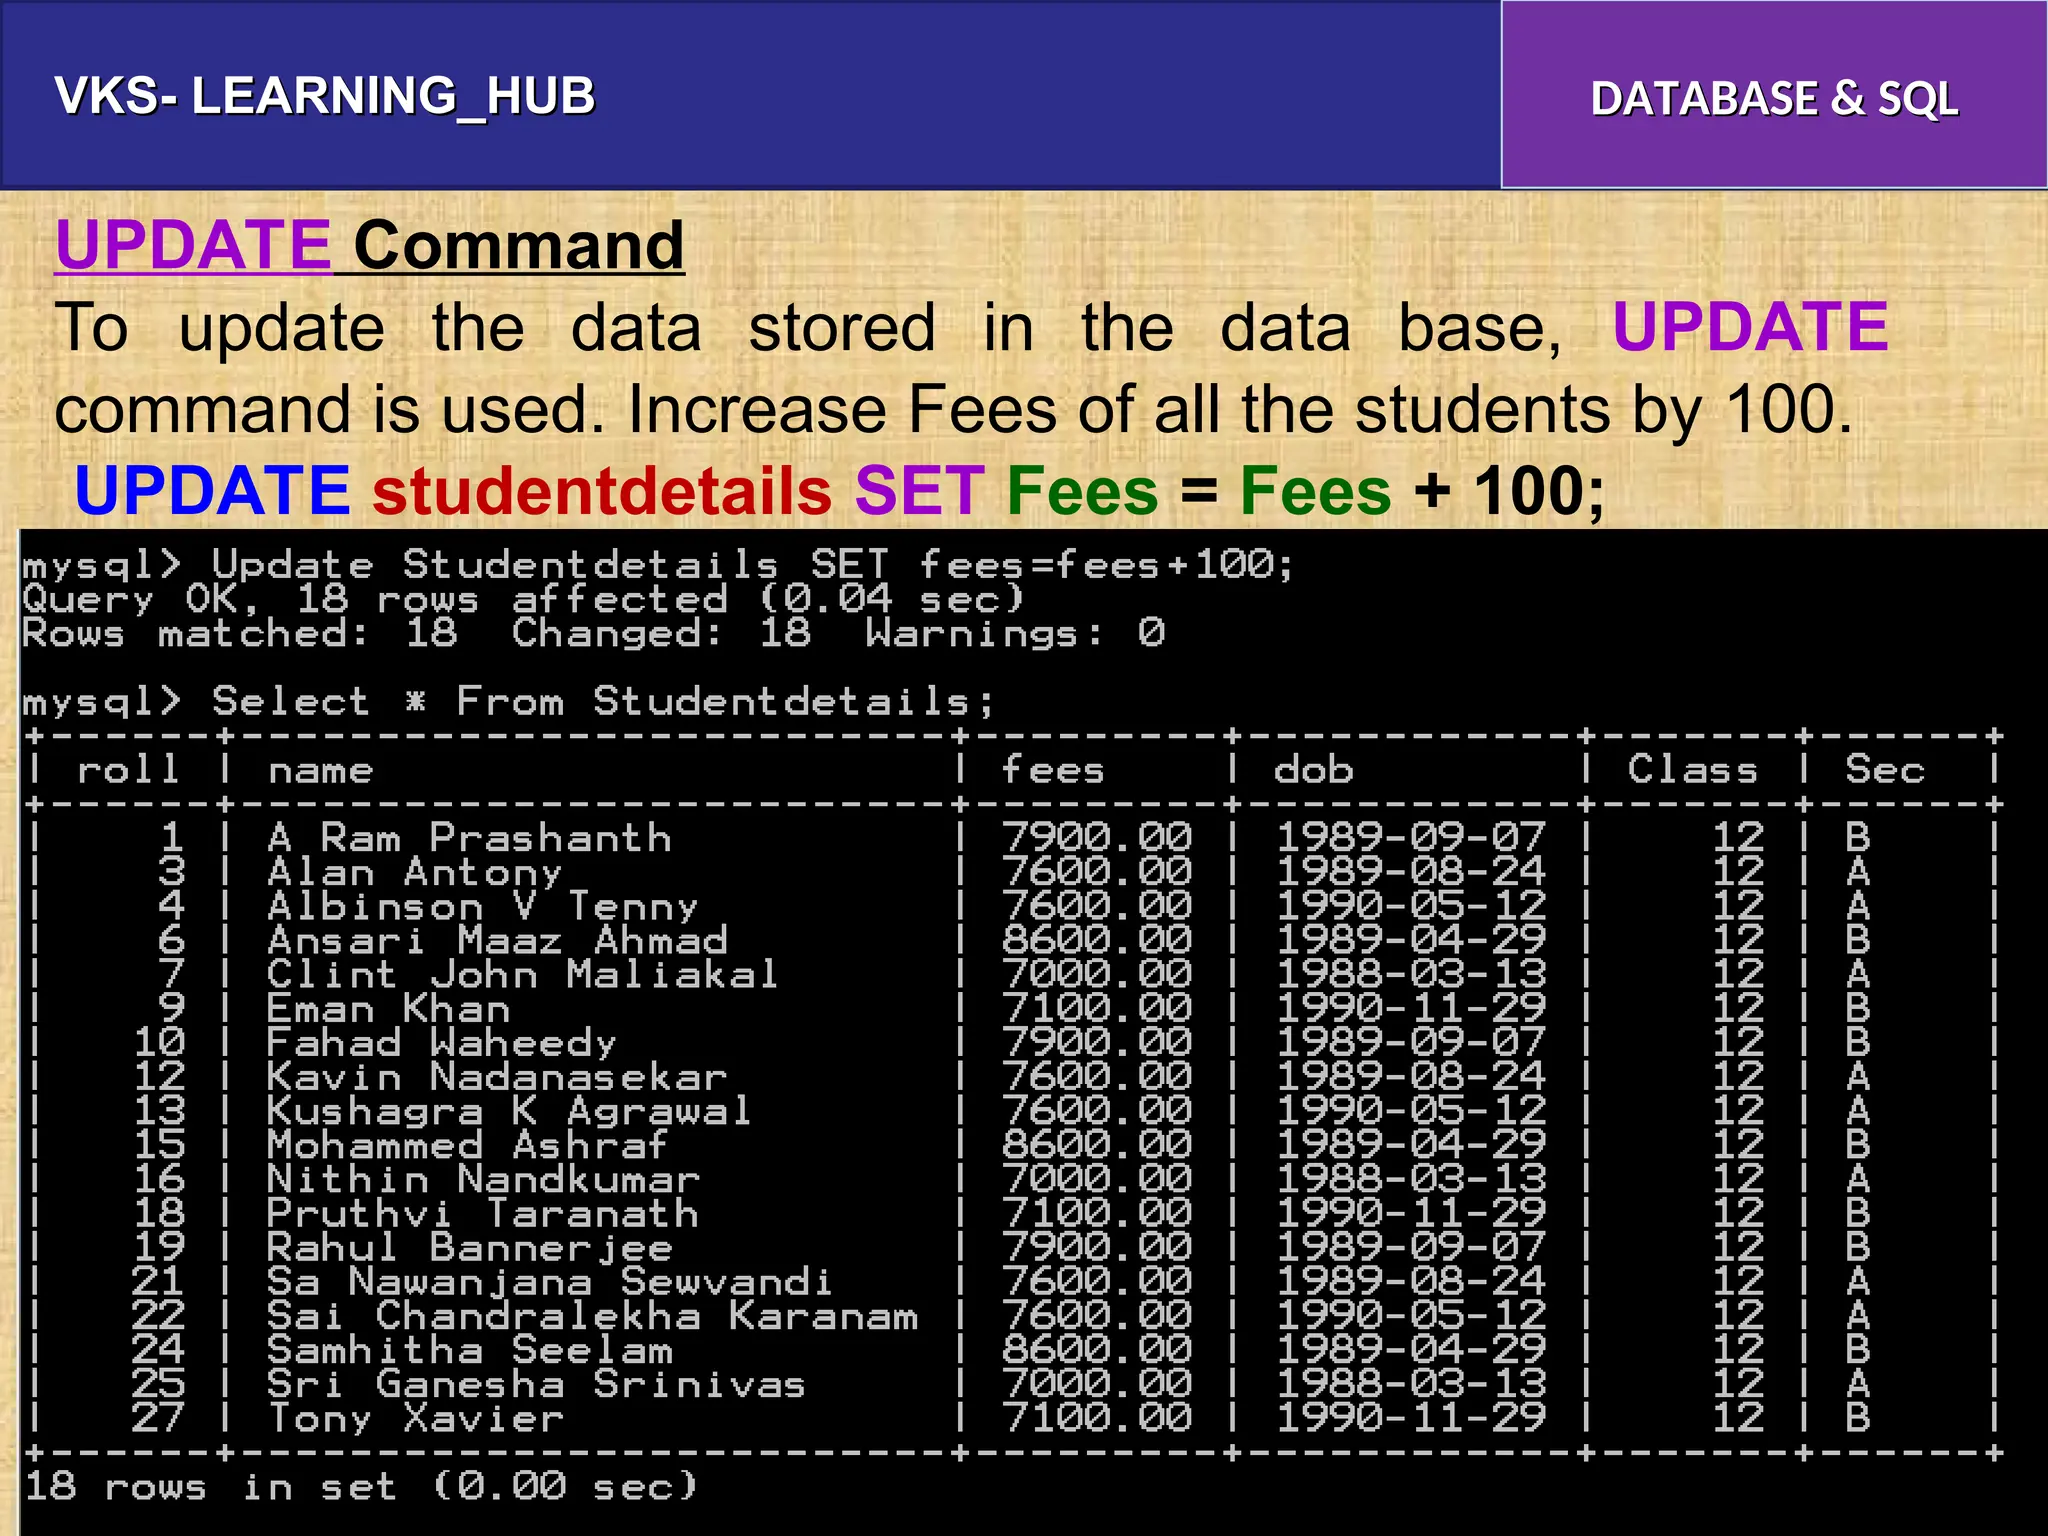Click name 'Alan Antony'
The height and width of the screenshot is (1536, 2048).
pyautogui.click(x=415, y=872)
